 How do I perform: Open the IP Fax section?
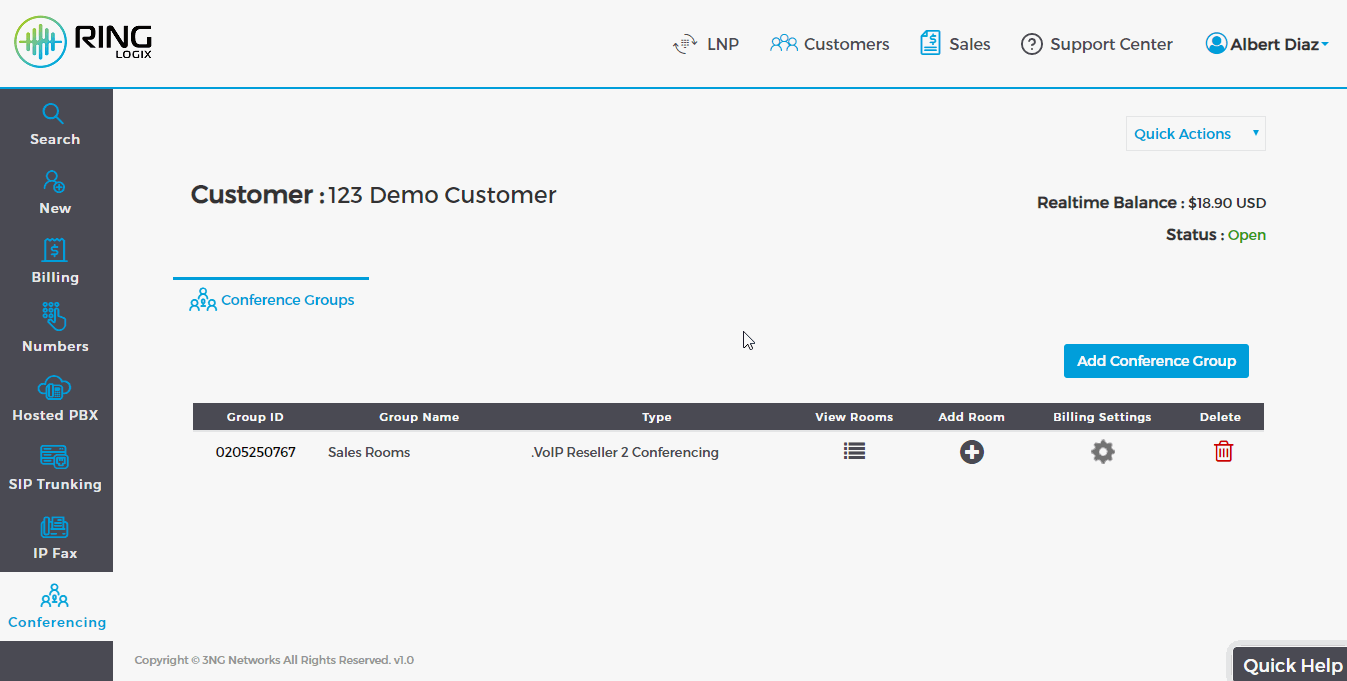coord(55,539)
